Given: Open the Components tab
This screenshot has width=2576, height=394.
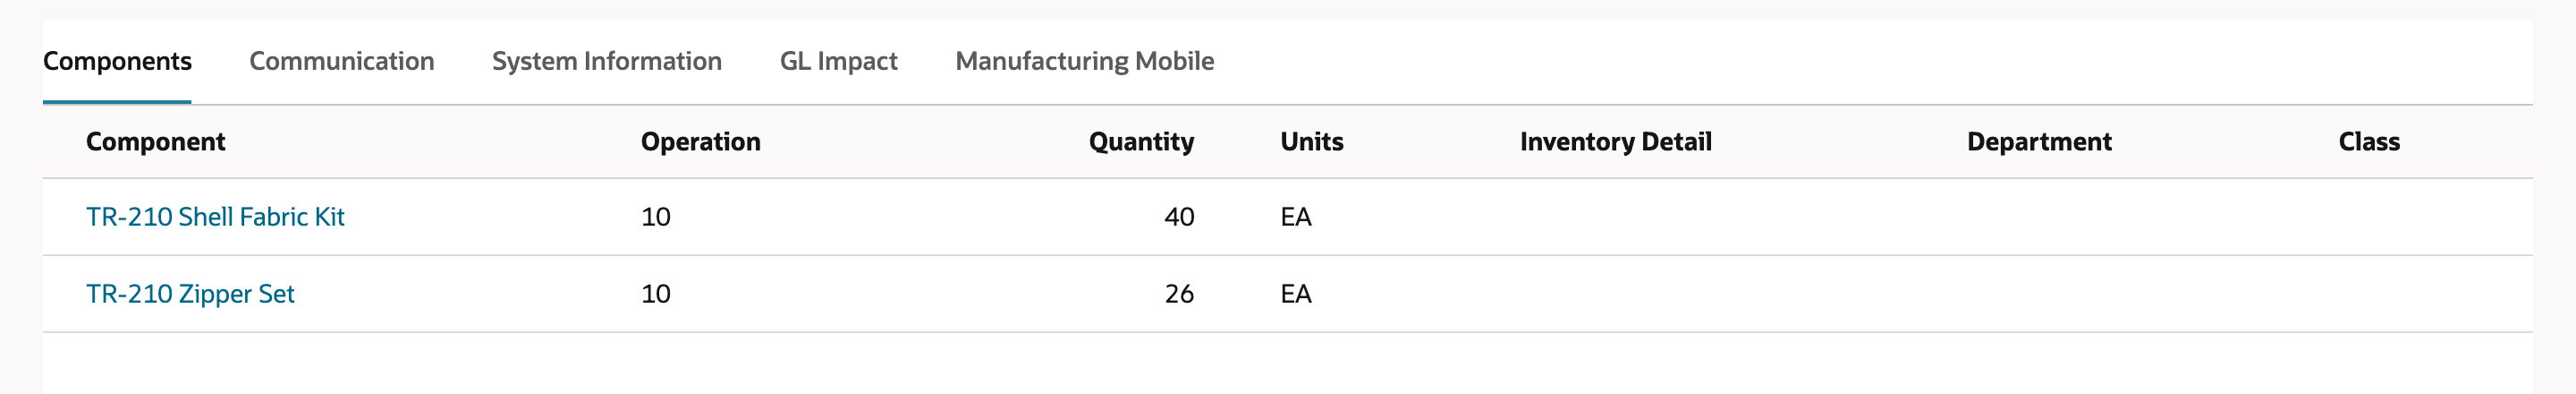Looking at the screenshot, I should point(117,61).
